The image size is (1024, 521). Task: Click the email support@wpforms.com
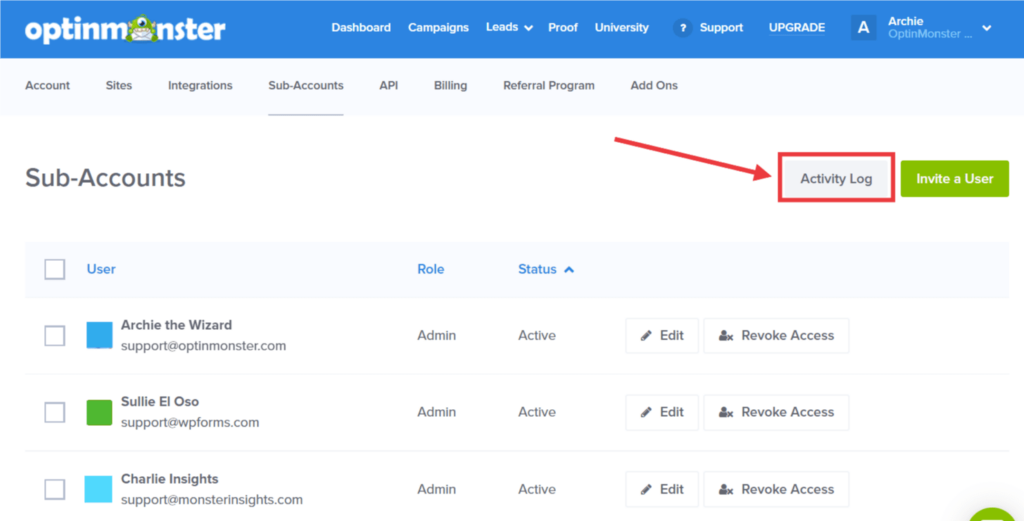pos(190,422)
